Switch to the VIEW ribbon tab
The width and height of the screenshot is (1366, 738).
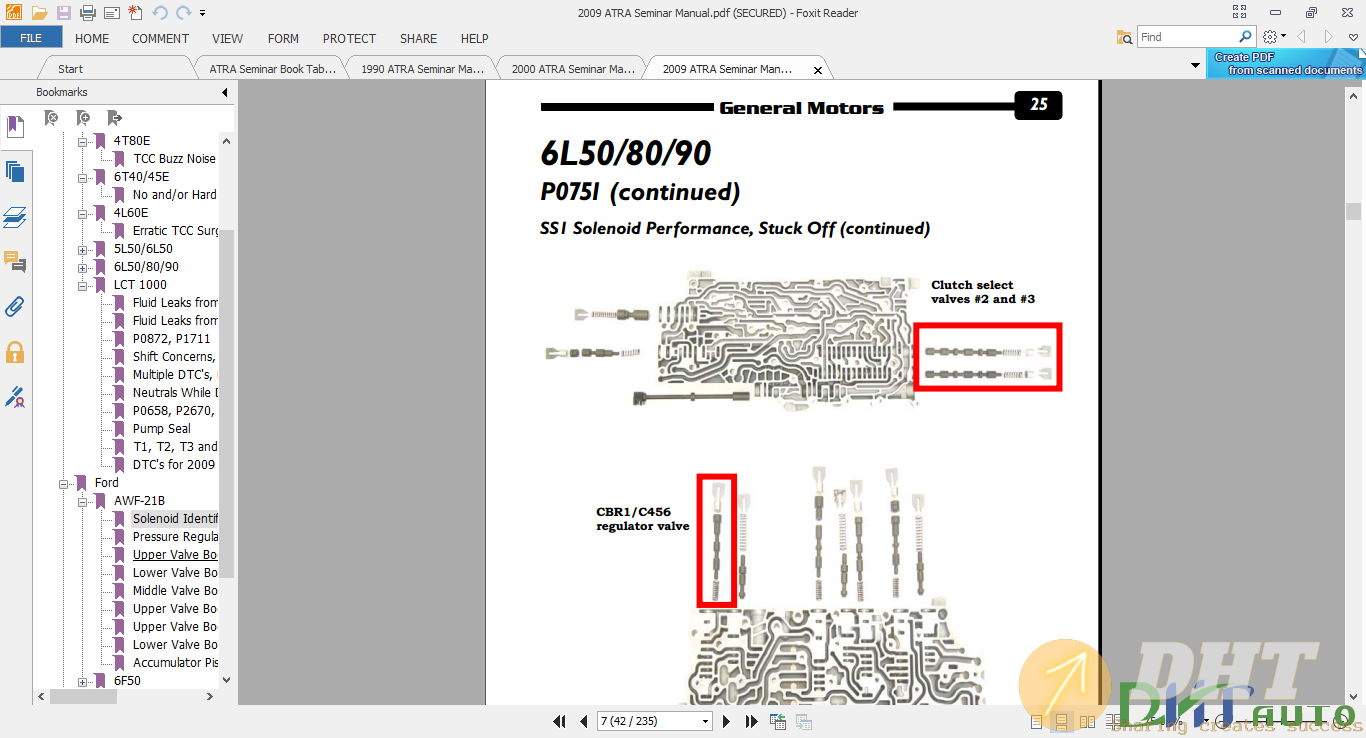tap(228, 38)
